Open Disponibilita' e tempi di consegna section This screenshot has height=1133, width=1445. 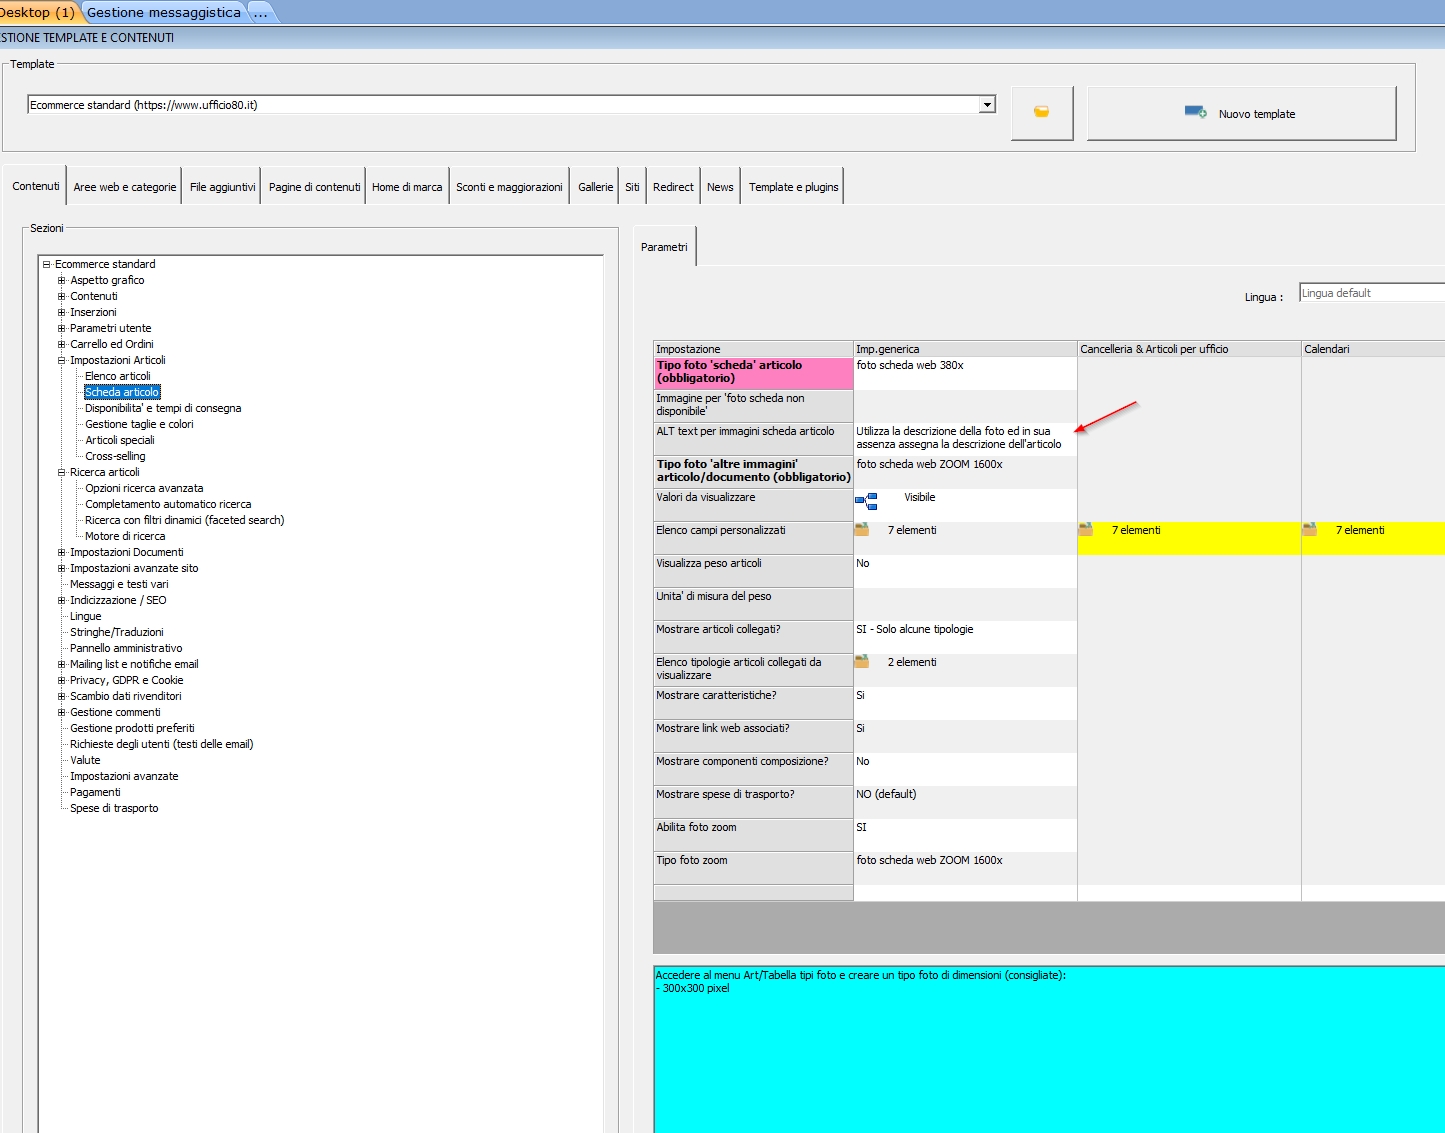(x=163, y=408)
